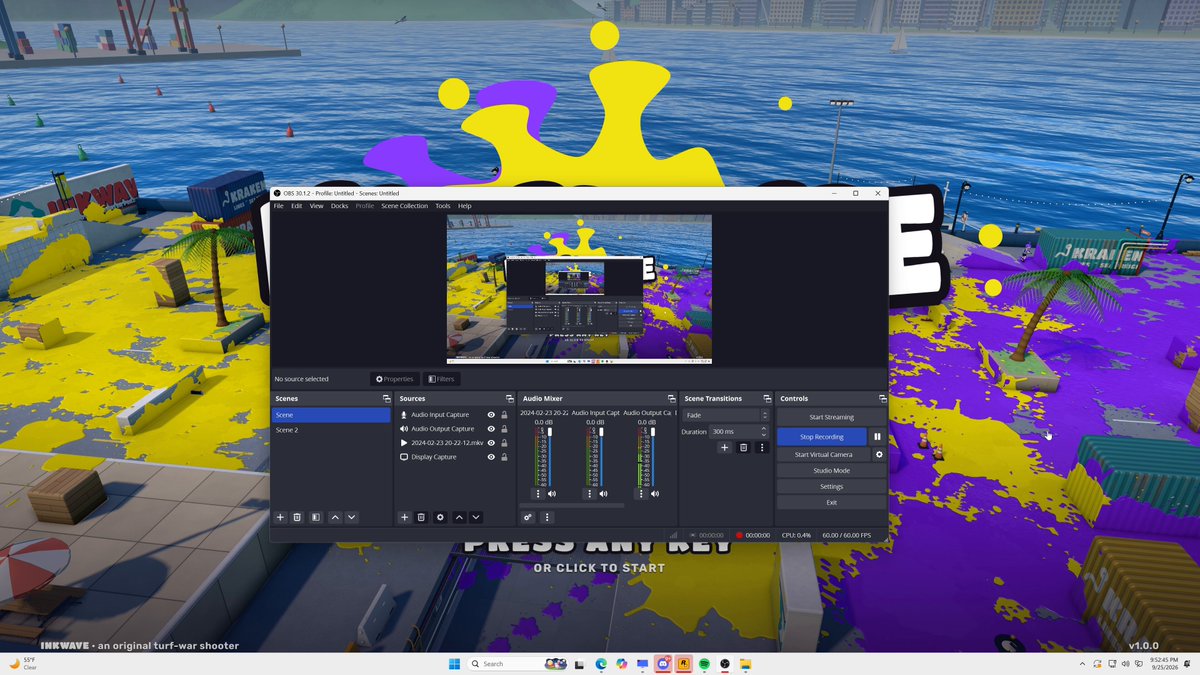Click Start Virtual Camera
This screenshot has width=1200, height=675.
pyautogui.click(x=824, y=454)
